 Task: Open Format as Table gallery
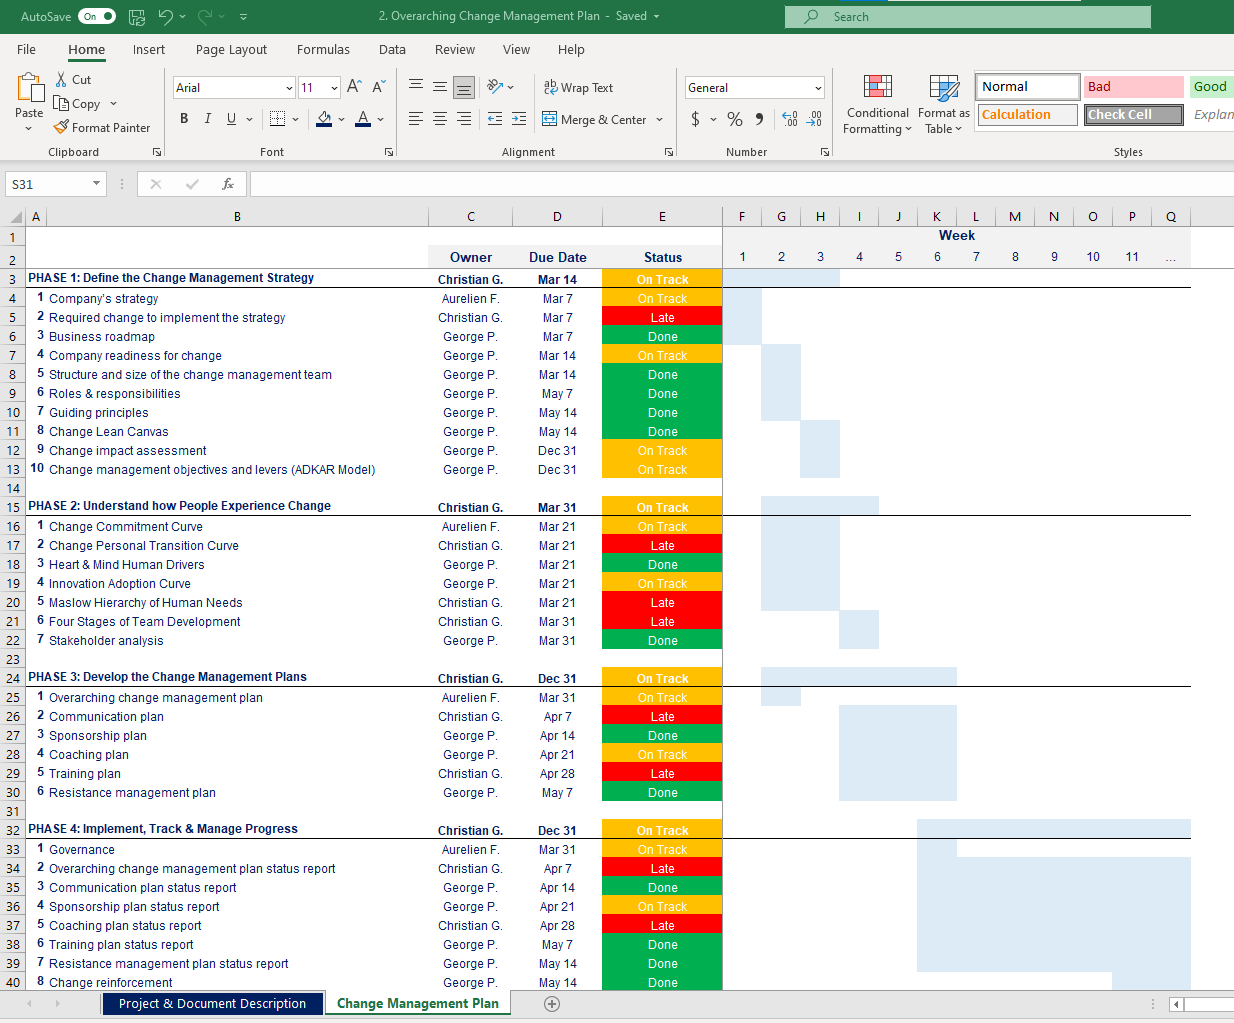944,104
